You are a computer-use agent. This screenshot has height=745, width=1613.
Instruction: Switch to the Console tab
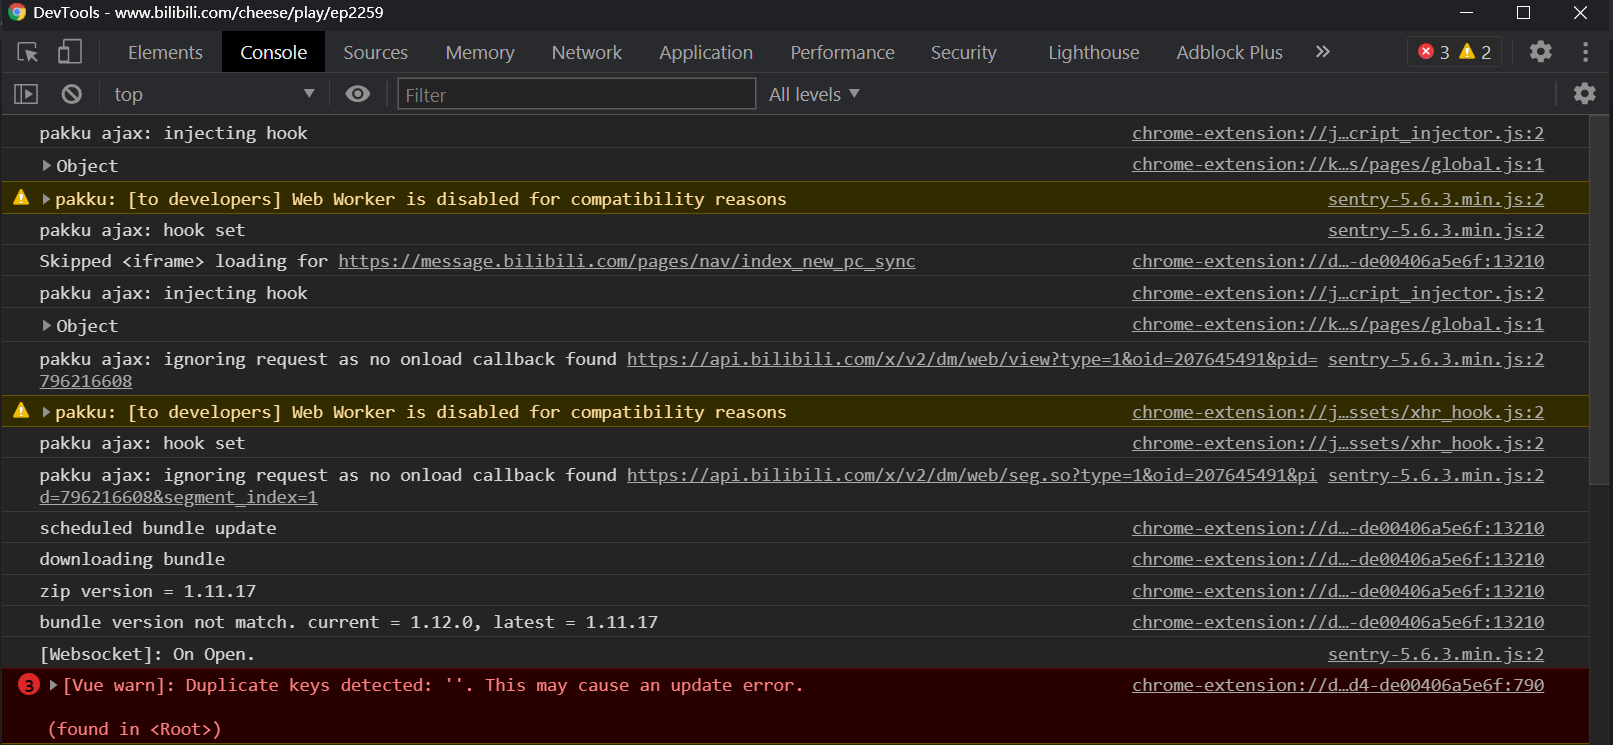[273, 53]
